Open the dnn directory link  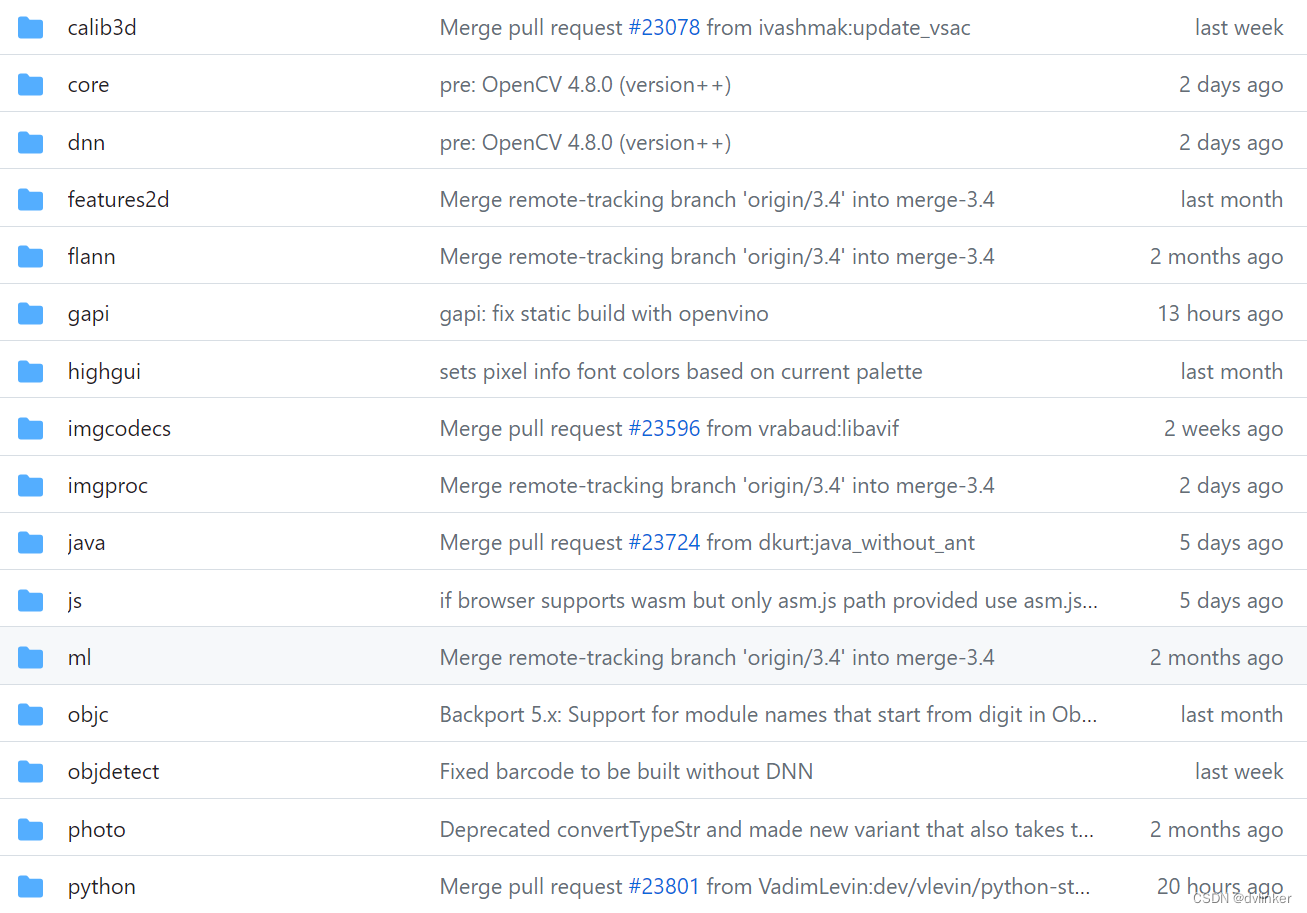[x=86, y=143]
